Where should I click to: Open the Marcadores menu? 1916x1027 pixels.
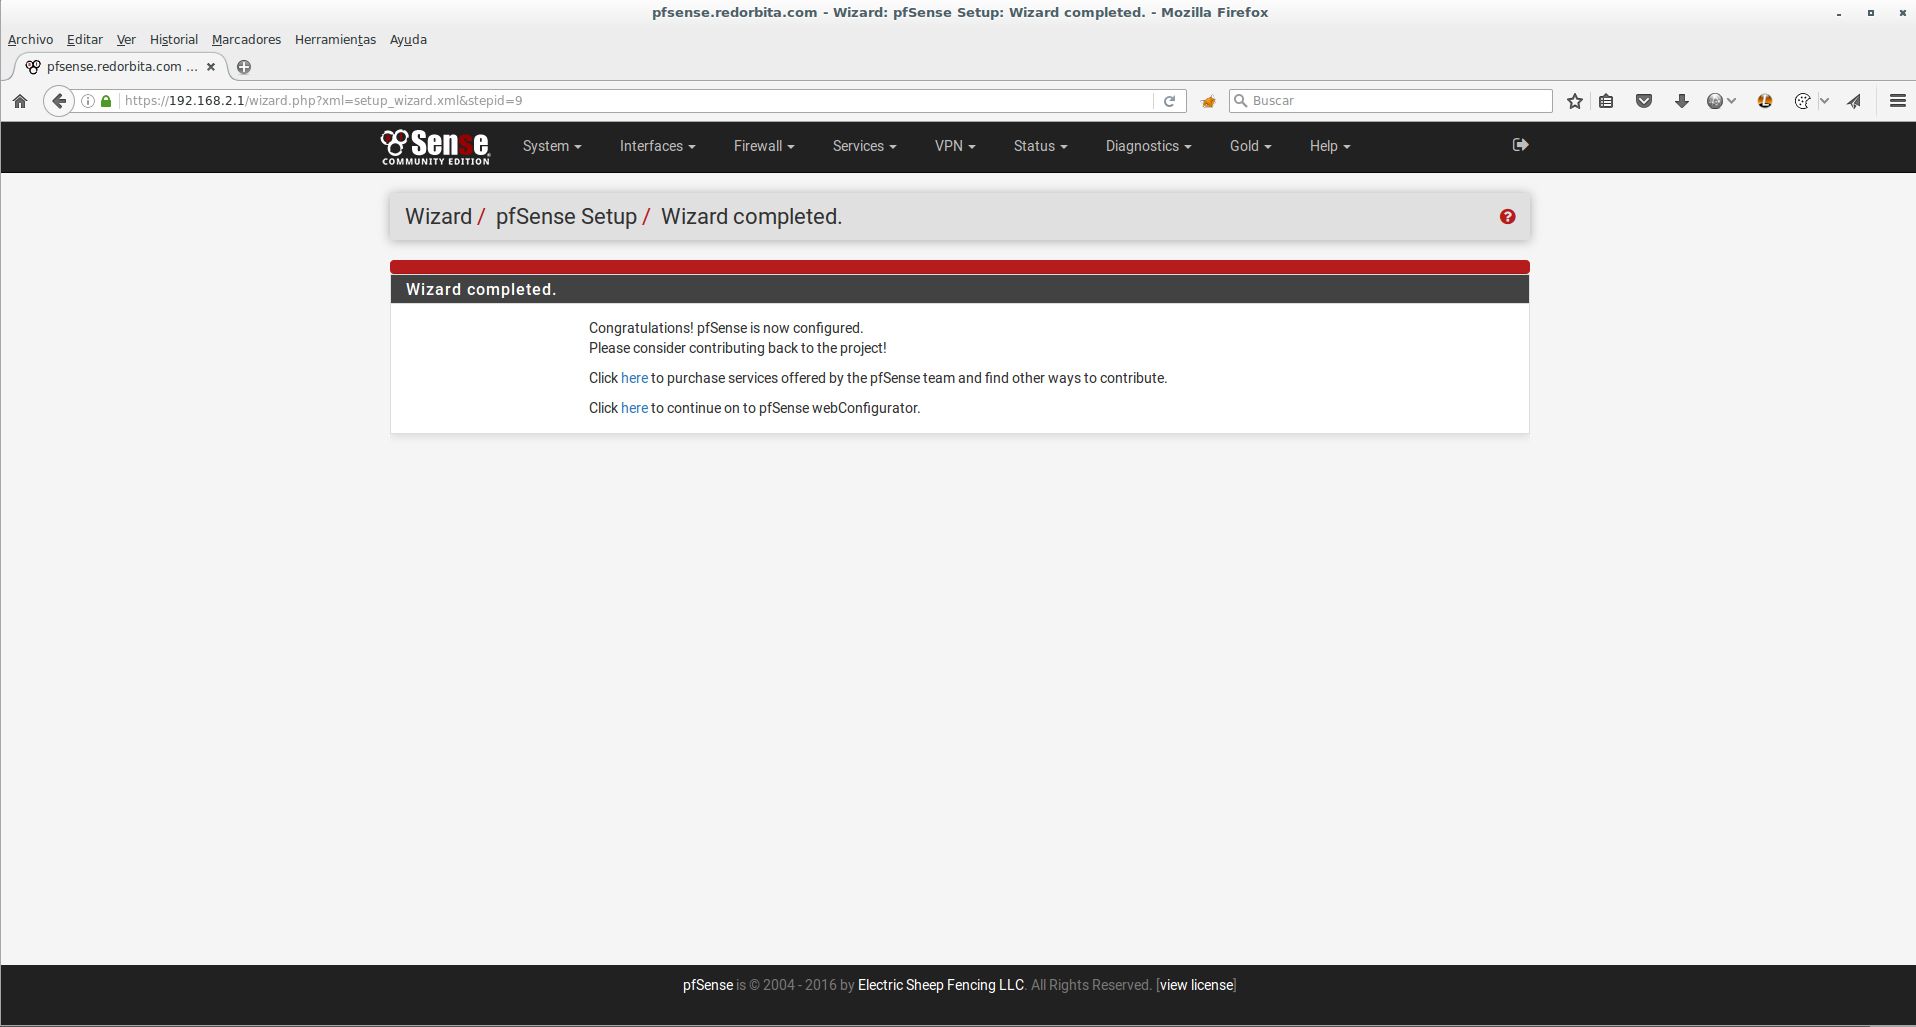246,40
